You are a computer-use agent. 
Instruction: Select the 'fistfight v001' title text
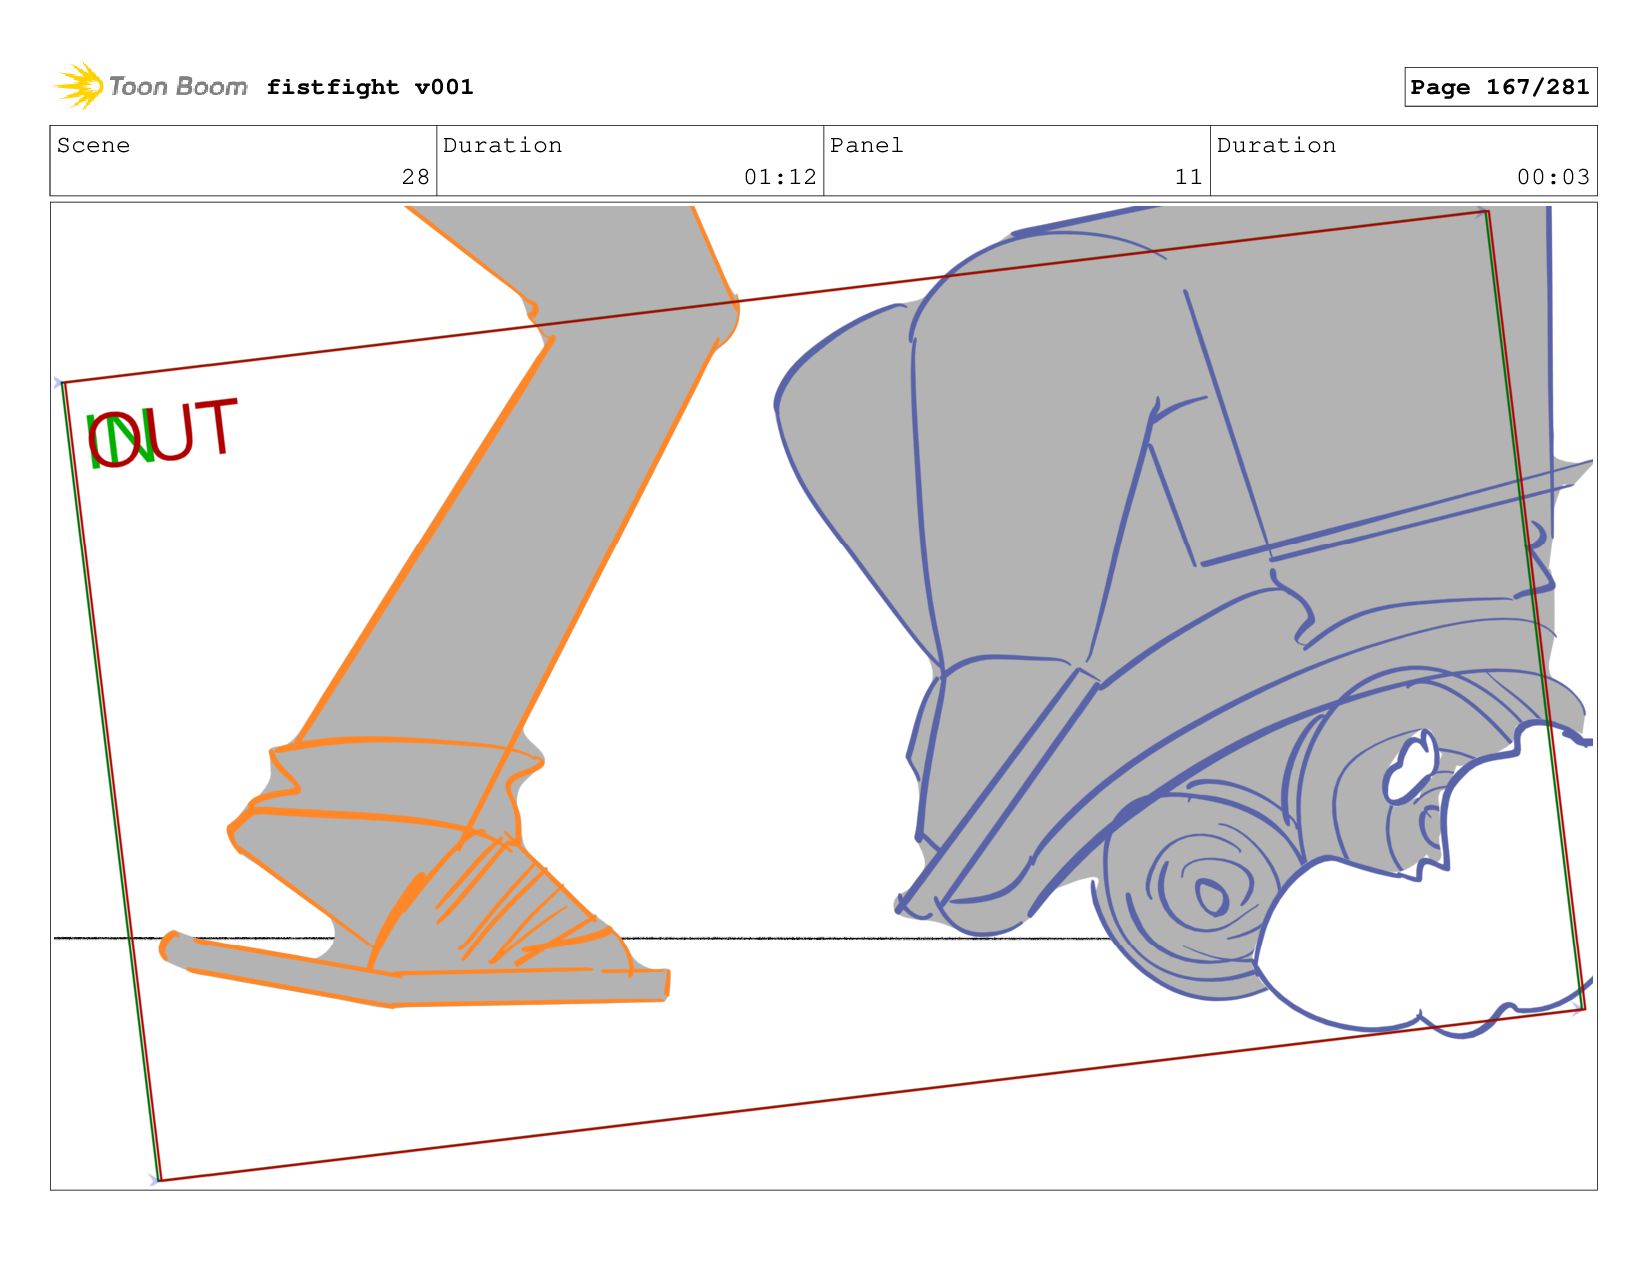pos(370,87)
